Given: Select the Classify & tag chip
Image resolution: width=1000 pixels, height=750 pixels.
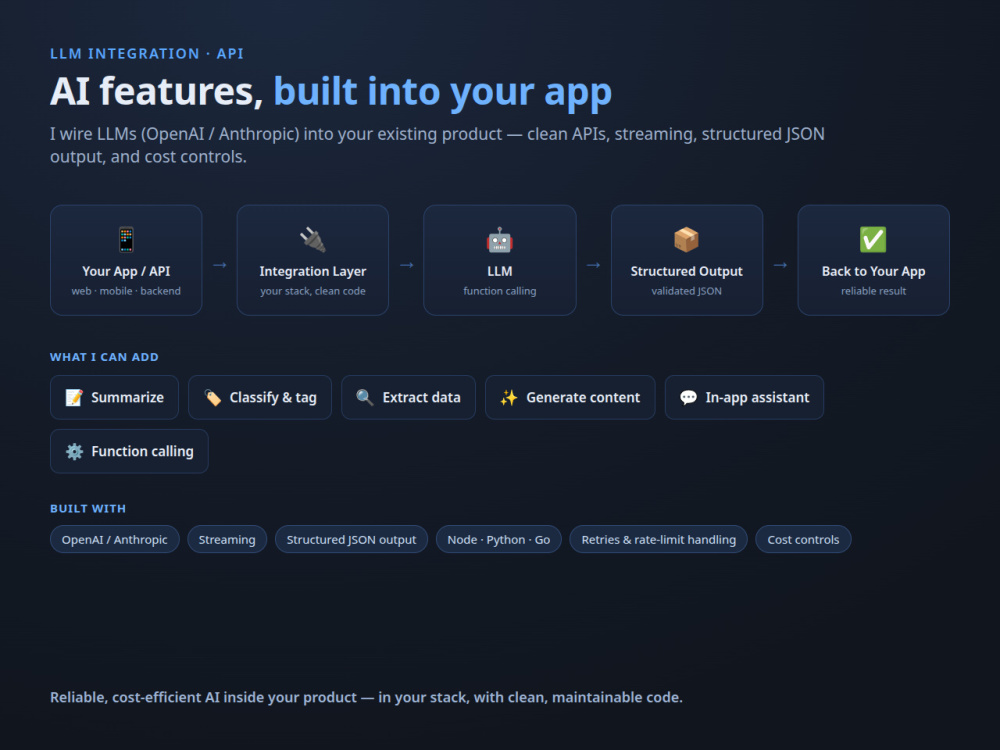Looking at the screenshot, I should tap(260, 397).
